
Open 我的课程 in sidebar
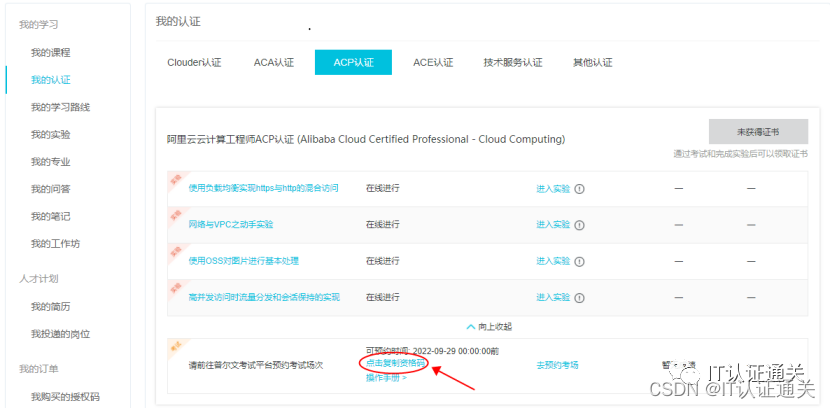click(x=50, y=52)
